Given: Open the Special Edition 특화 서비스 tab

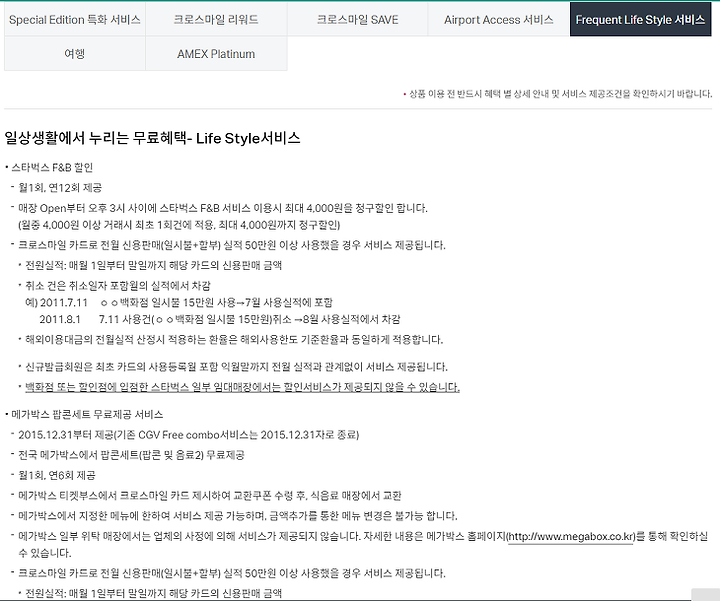Looking at the screenshot, I should tap(75, 19).
